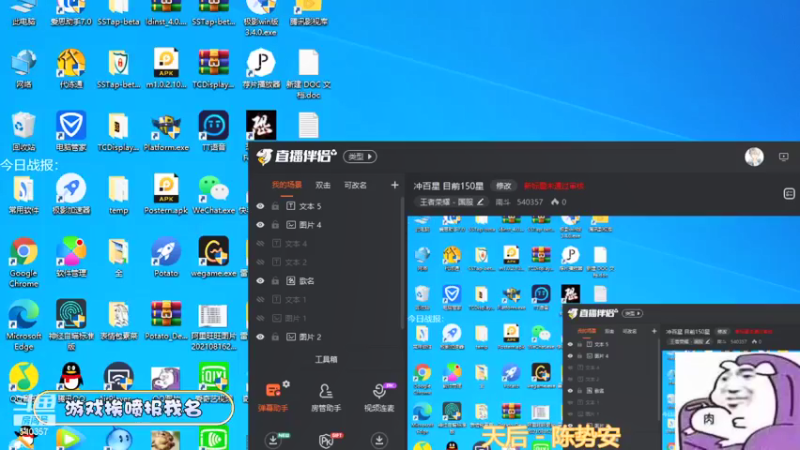The image size is (800, 450).
Task: Toggle the lock on 文本 5 layer
Action: click(275, 206)
